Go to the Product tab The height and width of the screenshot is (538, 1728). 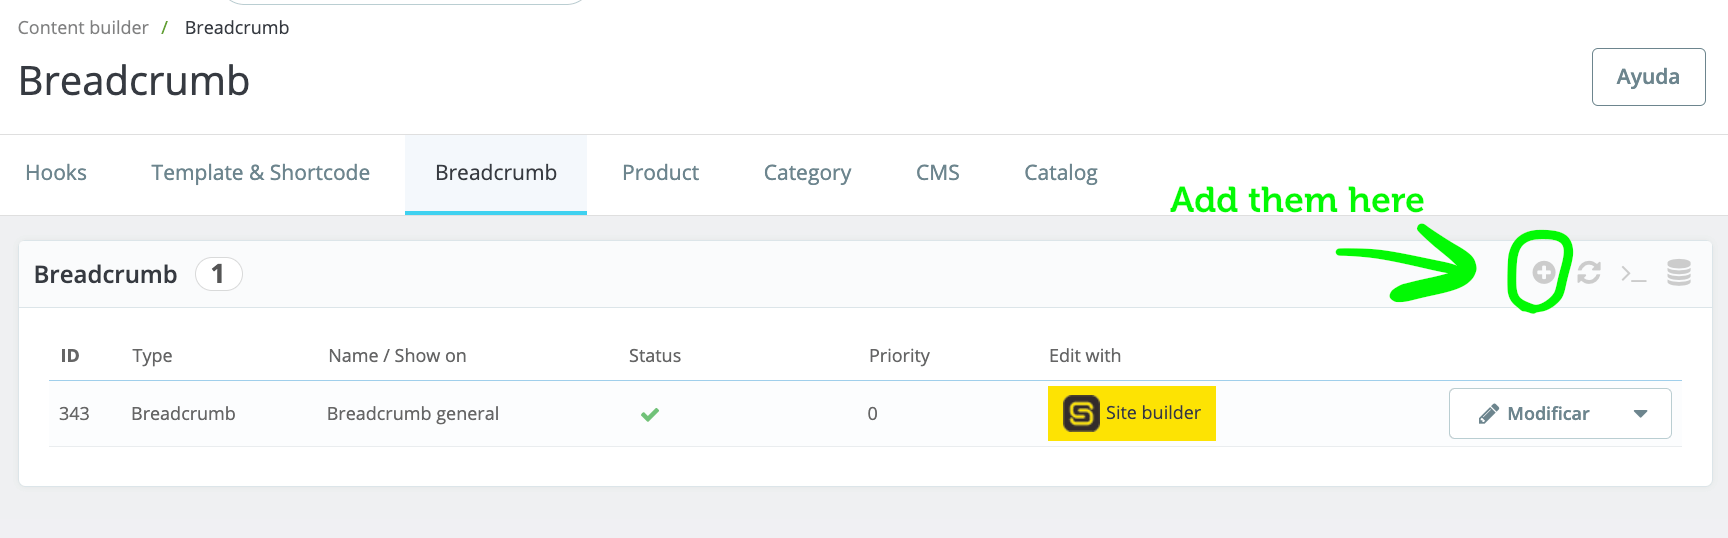(660, 173)
